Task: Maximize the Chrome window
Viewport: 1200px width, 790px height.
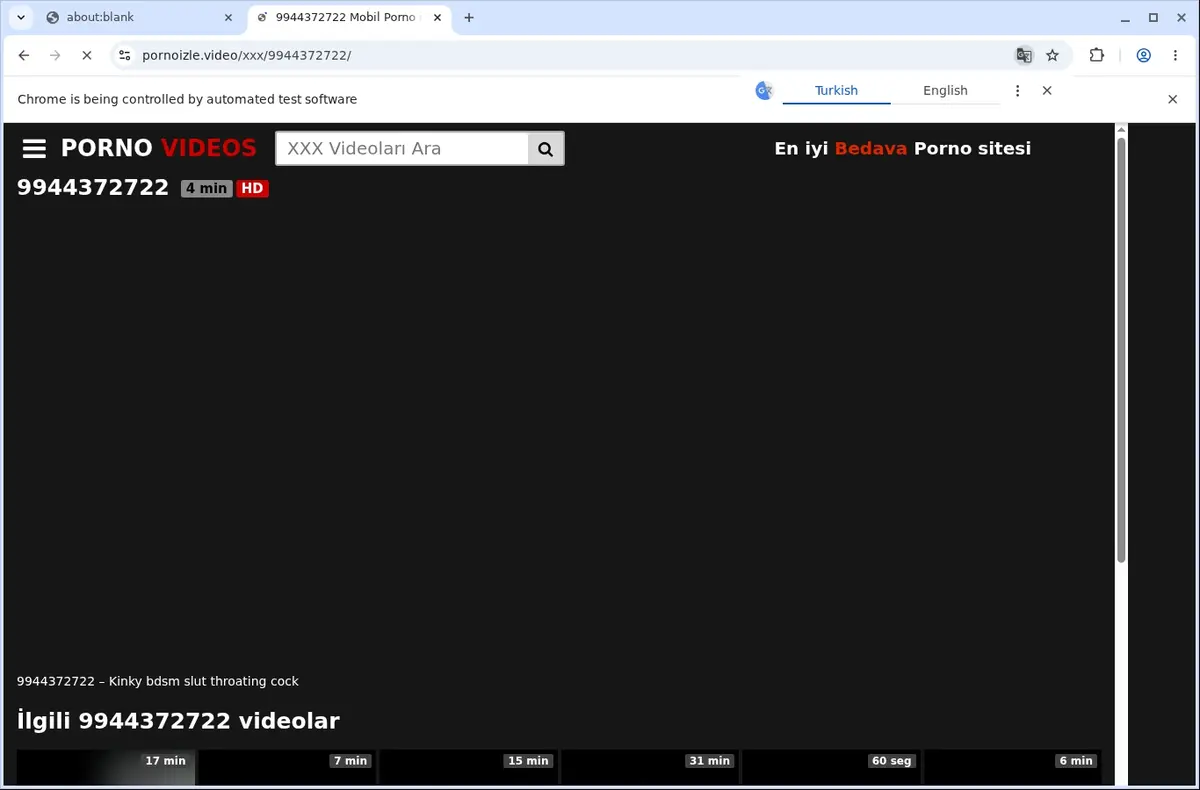Action: pyautogui.click(x=1153, y=17)
